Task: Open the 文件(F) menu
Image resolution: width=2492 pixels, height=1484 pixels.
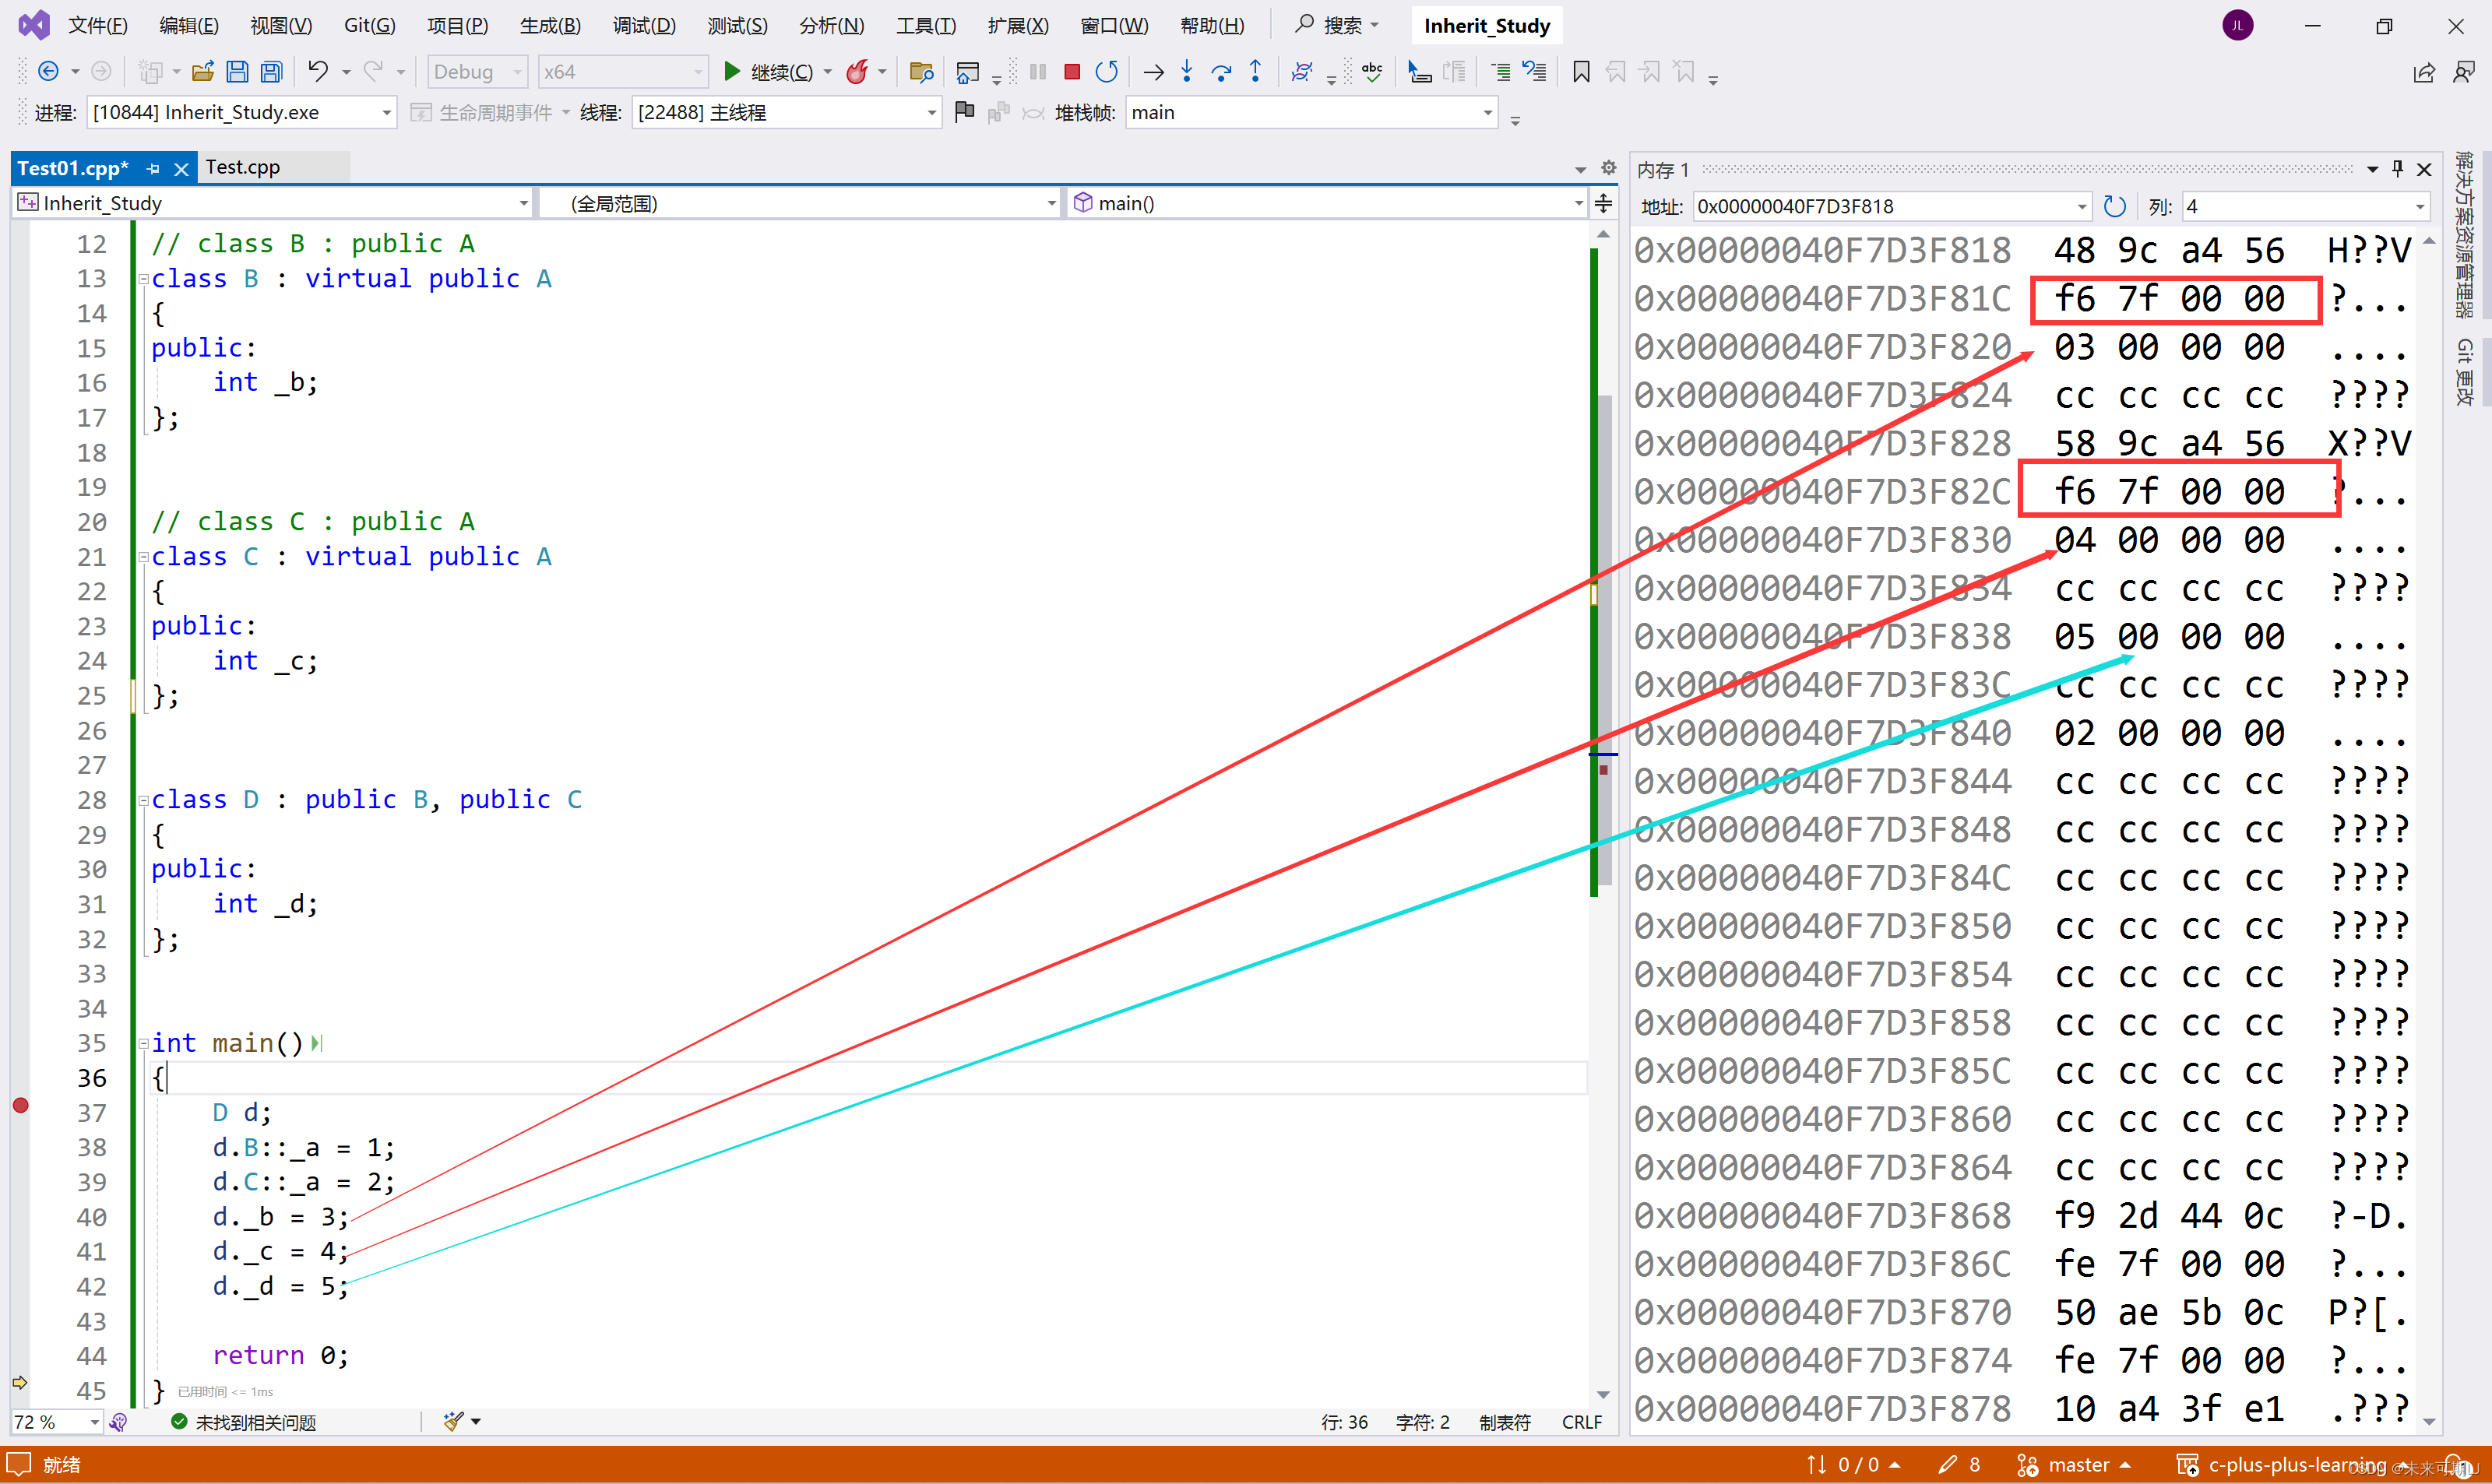Action: pos(97,25)
